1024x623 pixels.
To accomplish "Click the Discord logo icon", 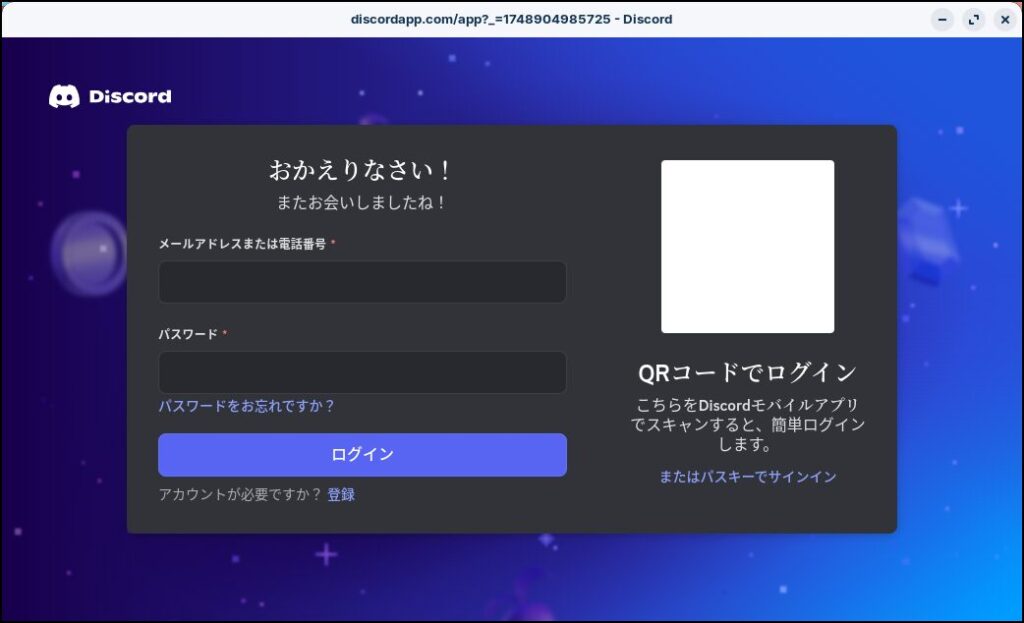I will click(x=64, y=96).
